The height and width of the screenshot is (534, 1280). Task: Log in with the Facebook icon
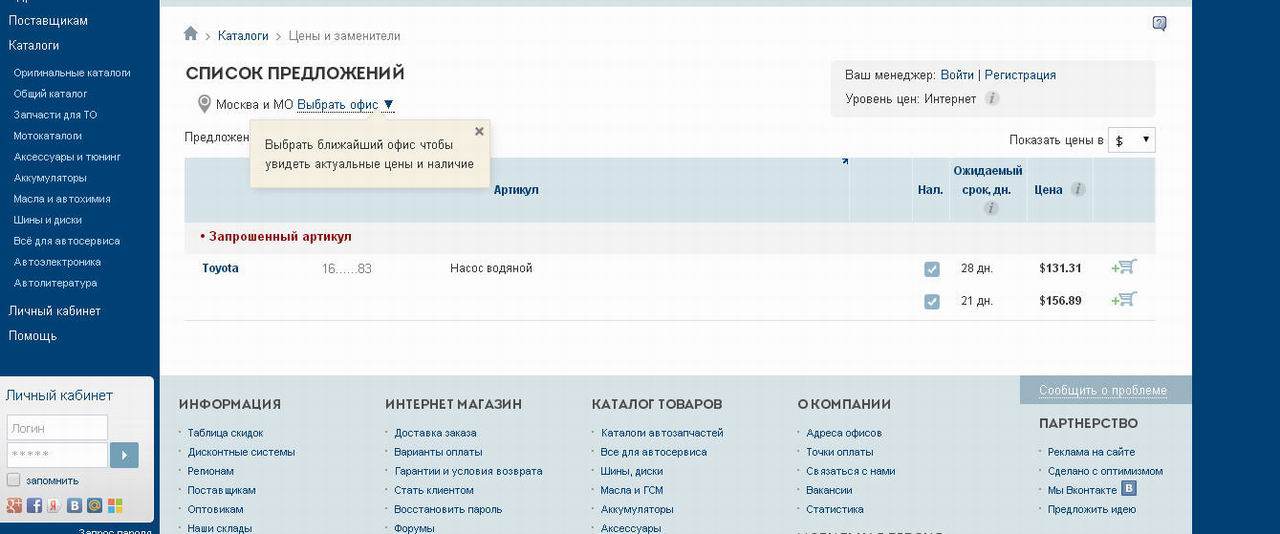[34, 506]
